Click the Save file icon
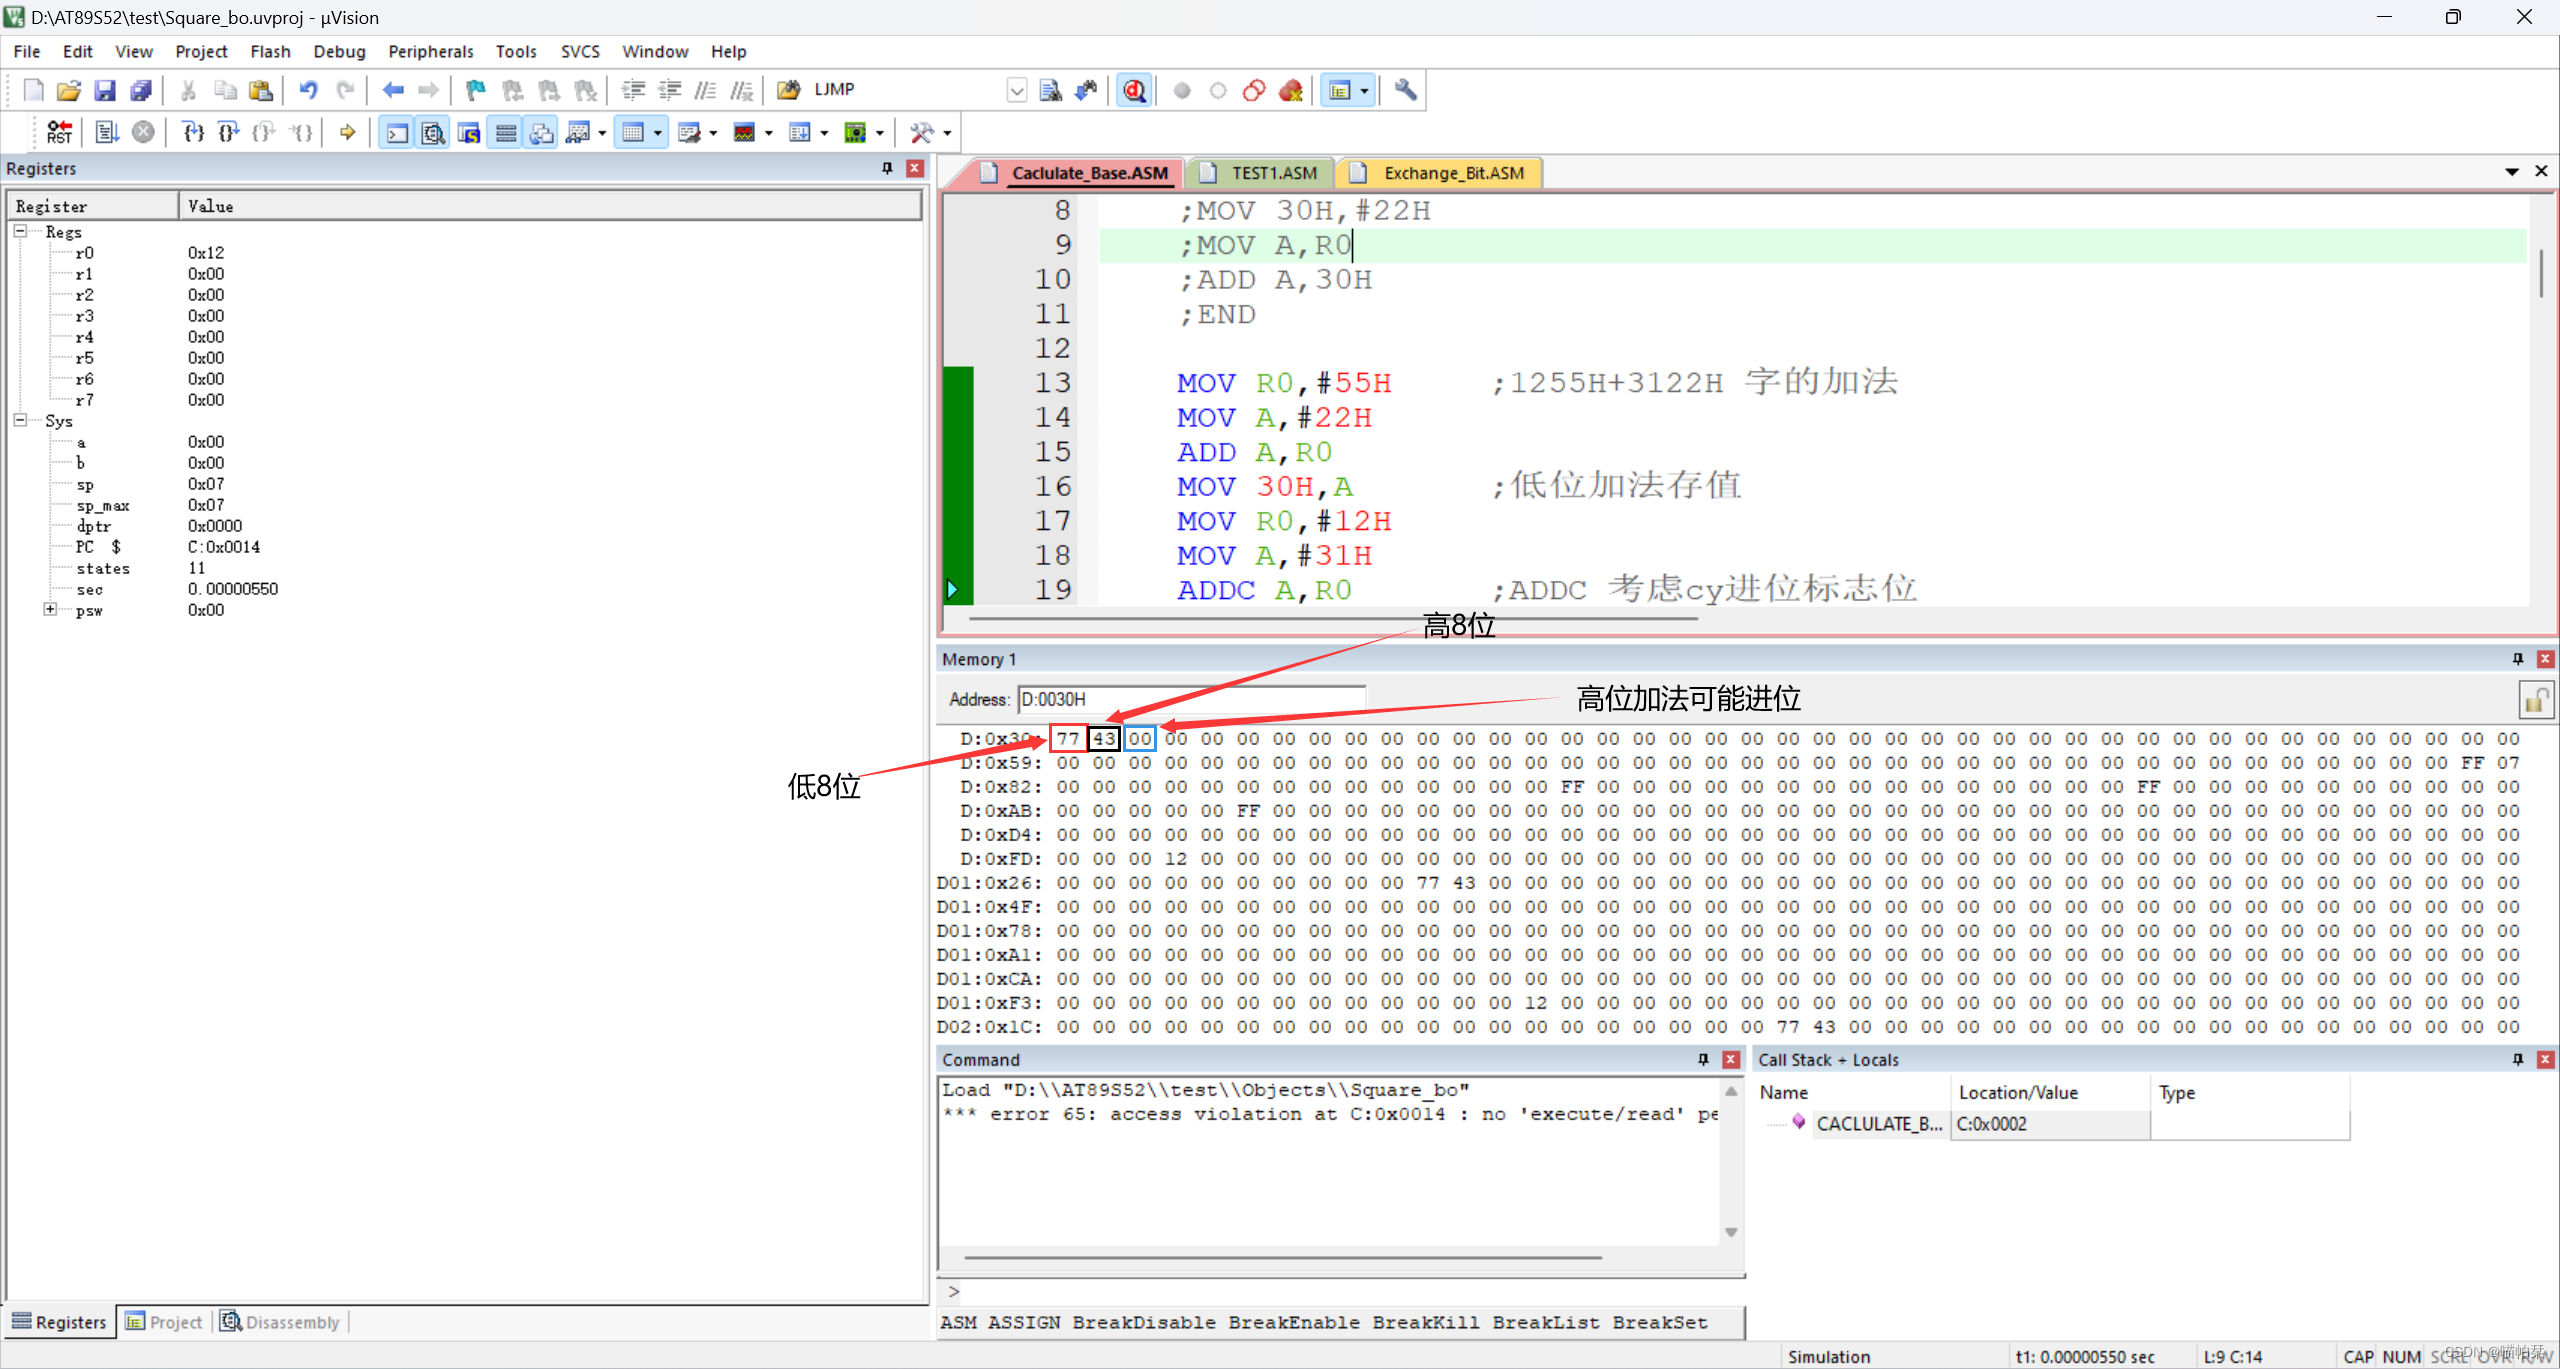2560x1369 pixels. [104, 90]
